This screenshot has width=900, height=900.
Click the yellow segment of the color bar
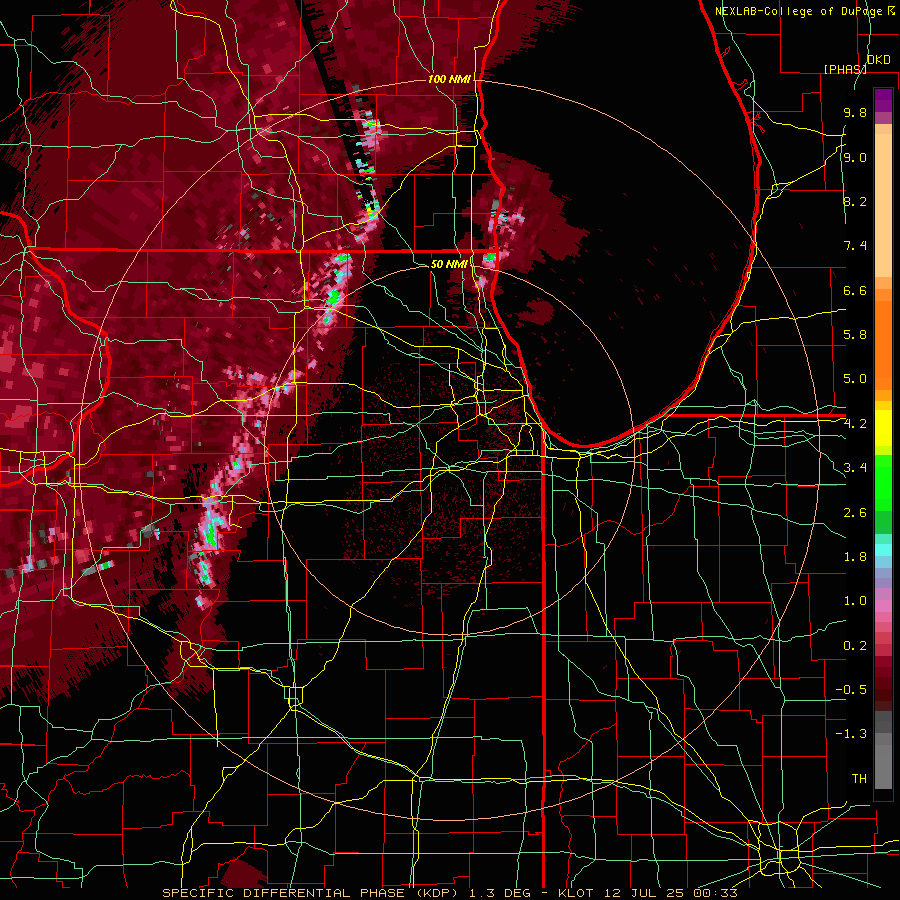[x=883, y=428]
